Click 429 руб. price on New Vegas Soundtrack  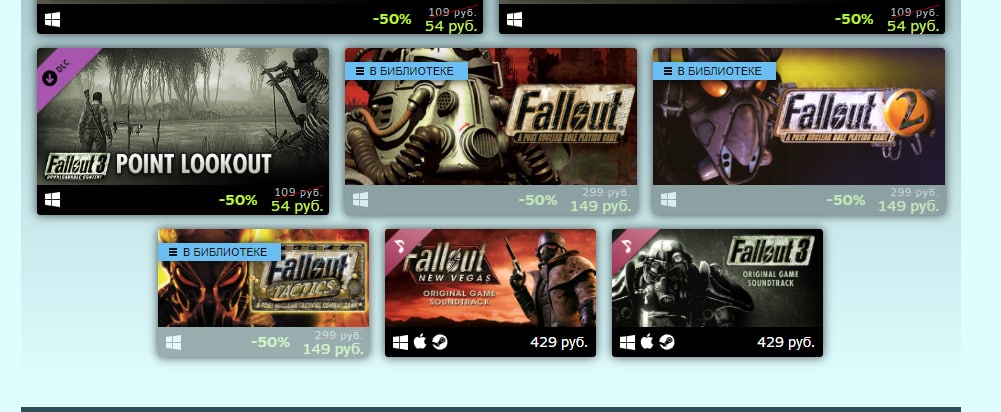(x=559, y=342)
